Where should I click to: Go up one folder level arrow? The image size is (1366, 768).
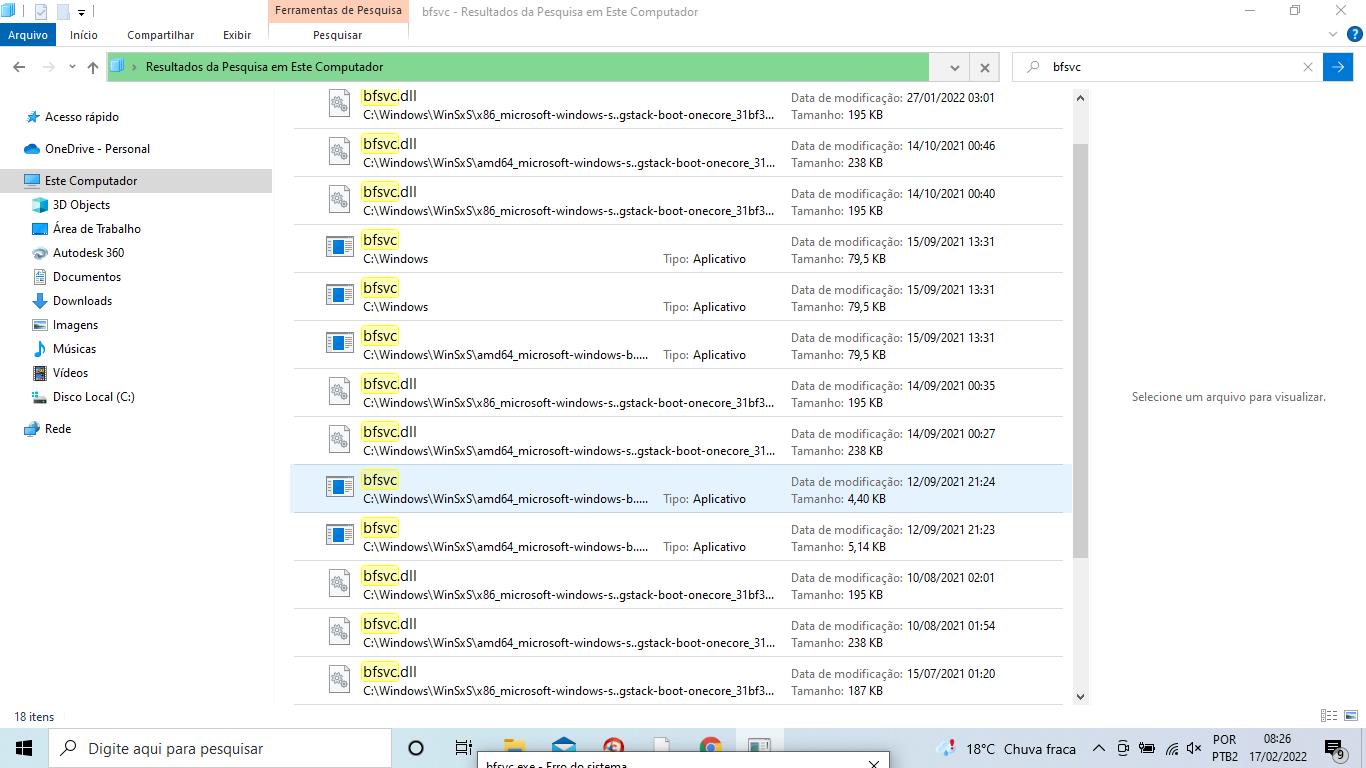pos(93,67)
